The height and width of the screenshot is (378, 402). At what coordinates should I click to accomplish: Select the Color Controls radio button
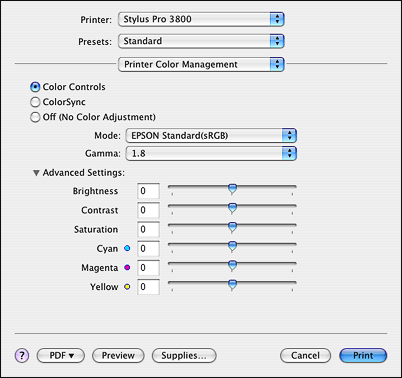coord(35,87)
